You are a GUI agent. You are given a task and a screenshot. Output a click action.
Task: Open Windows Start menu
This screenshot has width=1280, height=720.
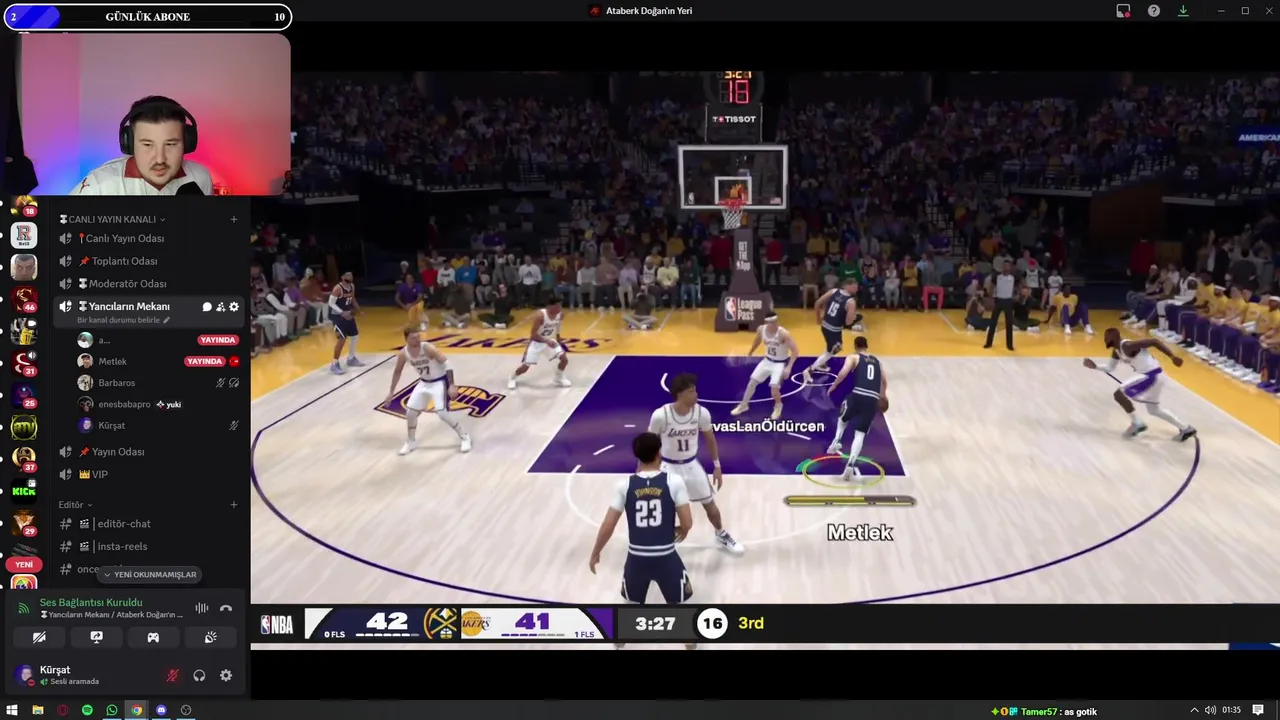[12, 710]
